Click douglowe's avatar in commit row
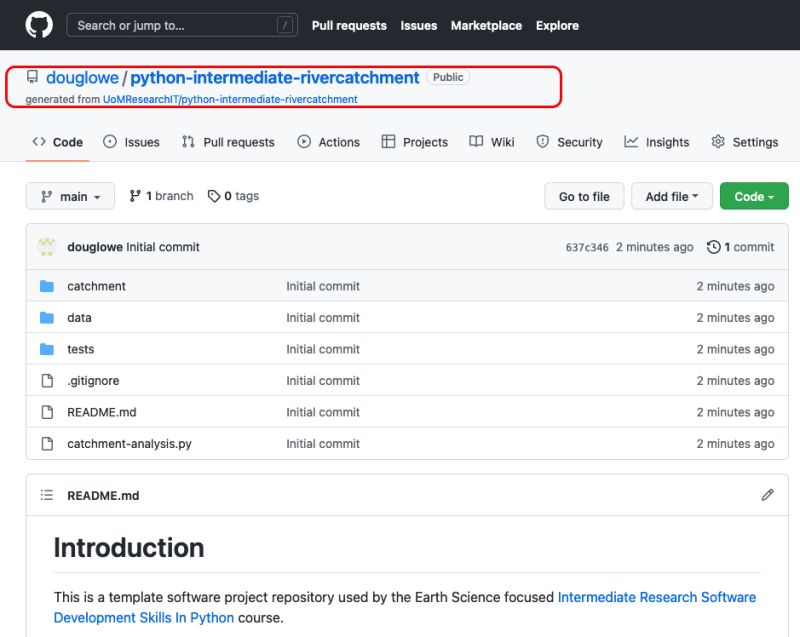Screen dimensions: 800x637 click(47, 247)
